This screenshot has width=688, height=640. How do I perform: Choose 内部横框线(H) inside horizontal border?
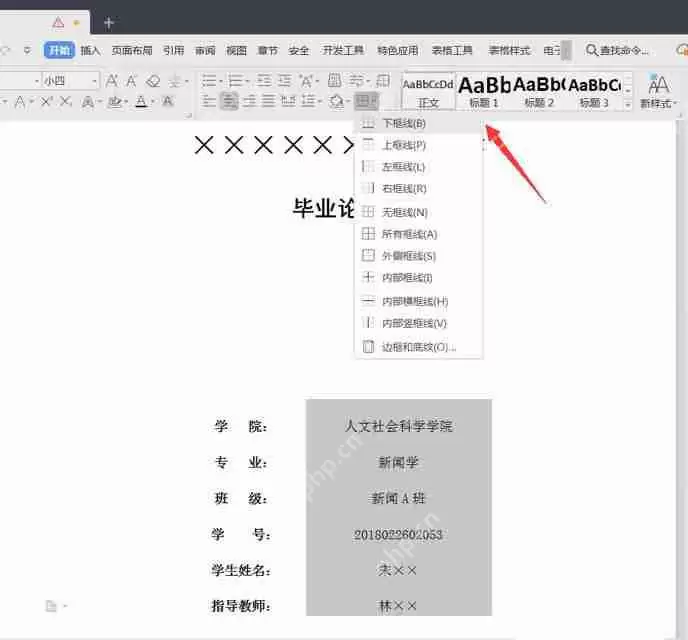pos(419,301)
